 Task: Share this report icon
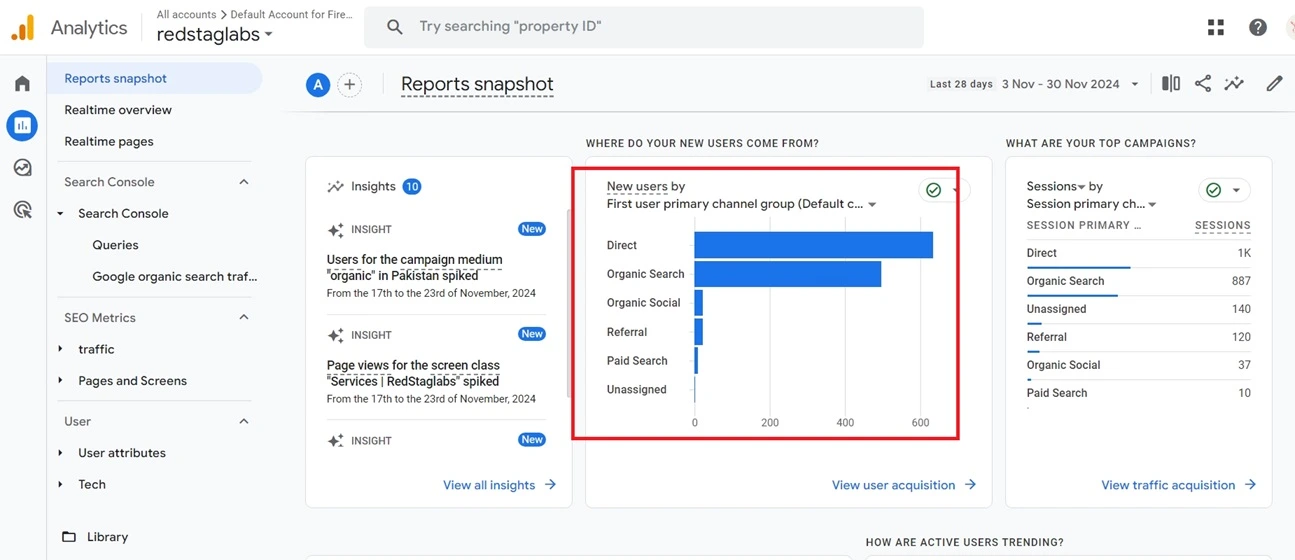pos(1203,84)
